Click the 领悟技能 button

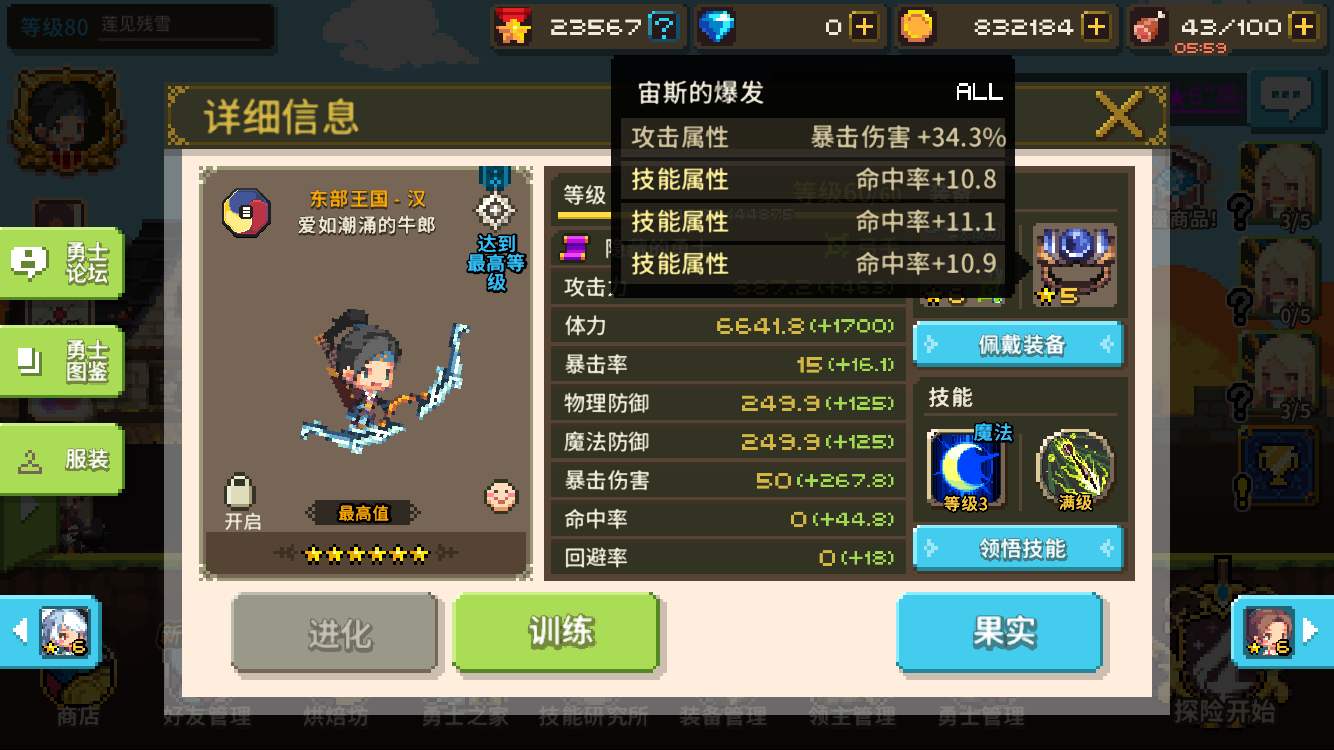click(x=1019, y=549)
